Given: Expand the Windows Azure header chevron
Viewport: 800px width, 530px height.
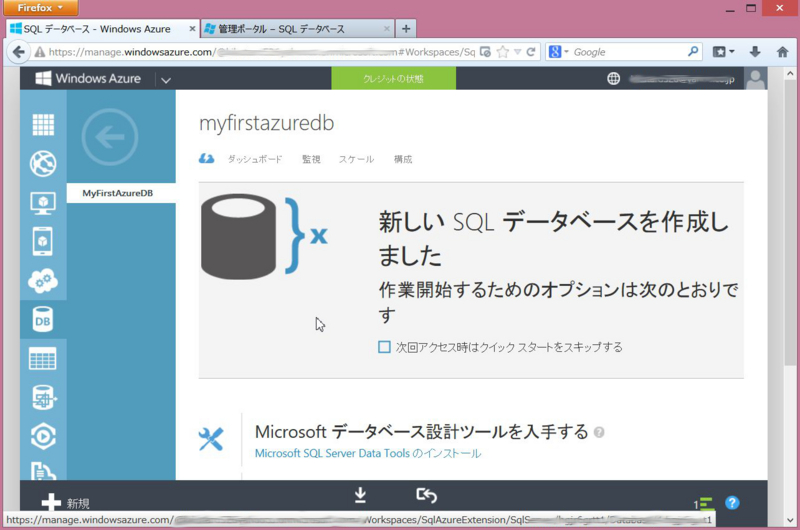Looking at the screenshot, I should click(x=166, y=80).
